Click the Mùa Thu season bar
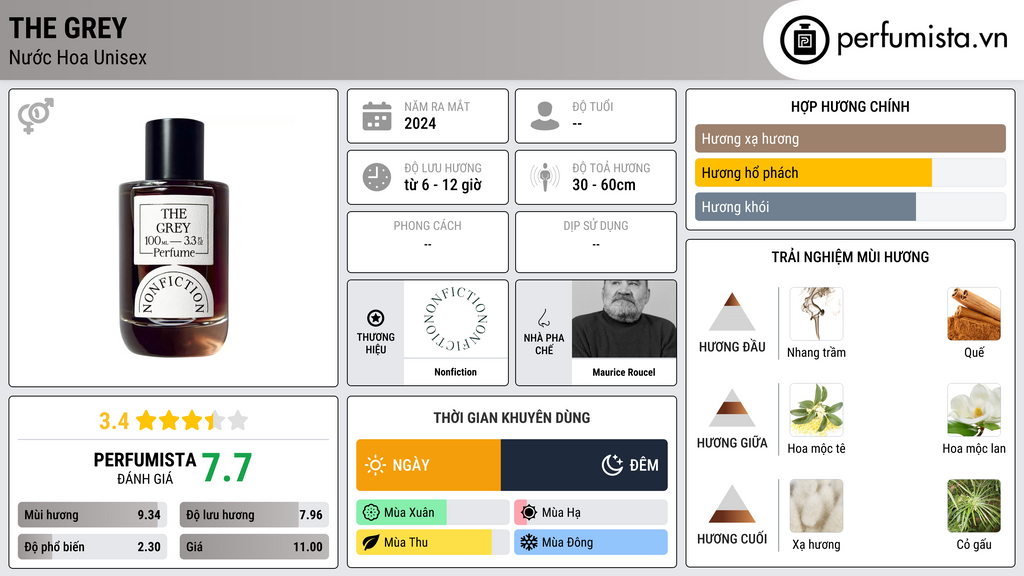The height and width of the screenshot is (576, 1024). point(432,543)
